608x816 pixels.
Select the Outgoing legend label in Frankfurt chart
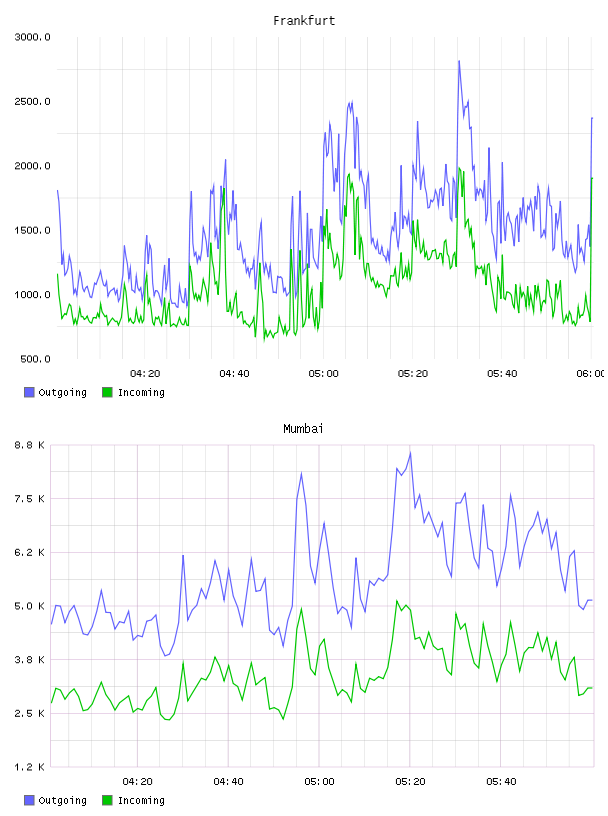click(62, 393)
